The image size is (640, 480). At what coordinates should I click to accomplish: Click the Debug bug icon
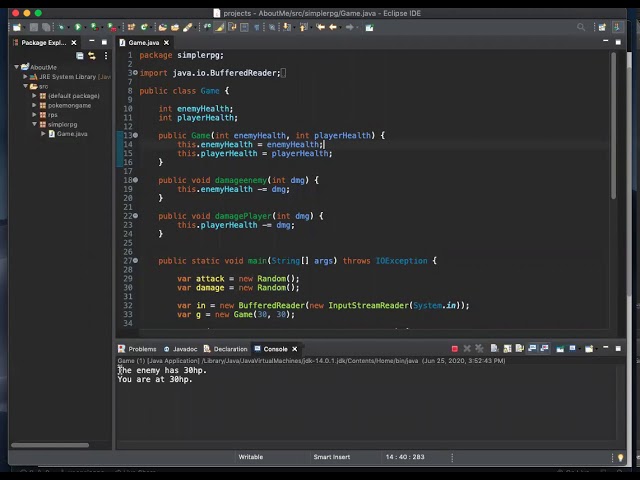tap(61, 27)
